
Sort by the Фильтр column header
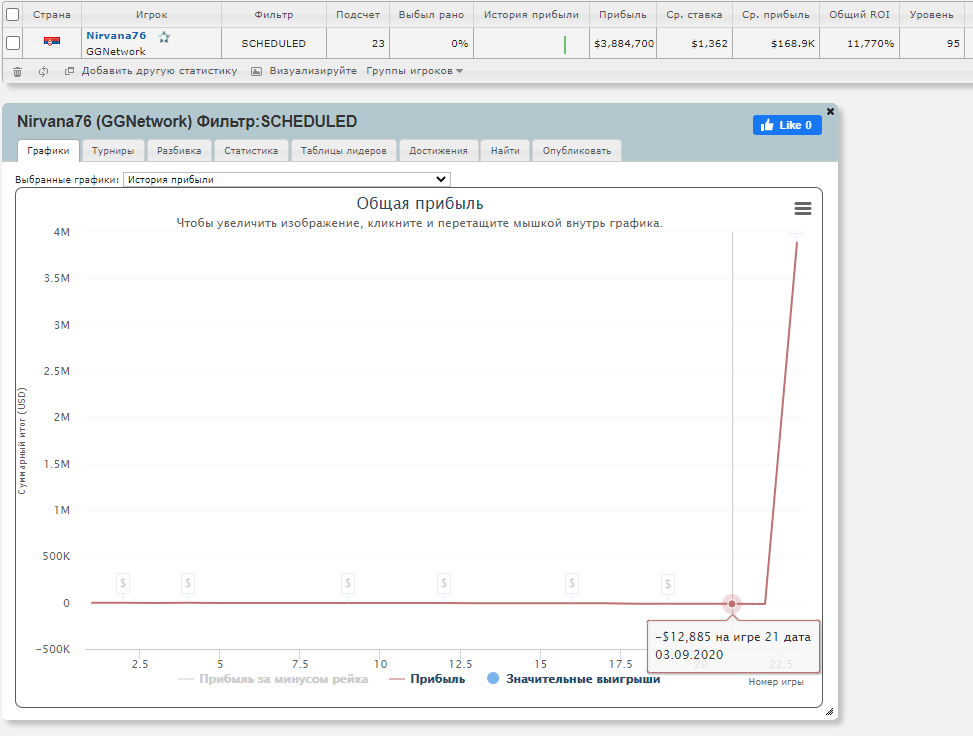[274, 14]
